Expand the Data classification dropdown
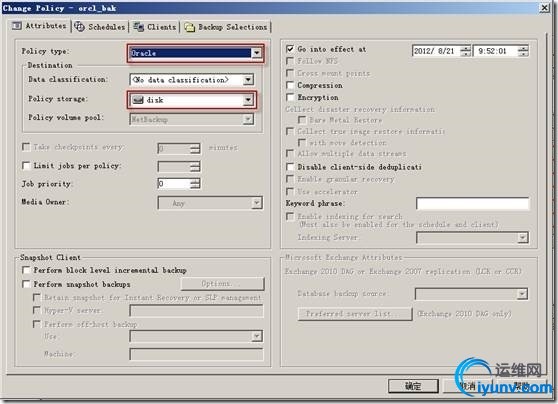The image size is (558, 404). 248,80
